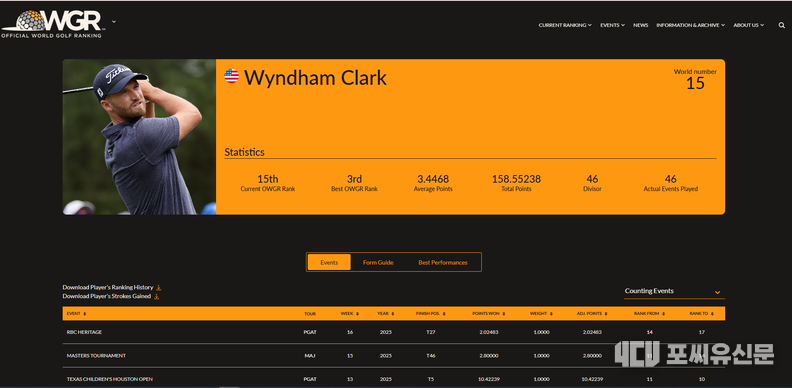Expand the Counting Events dropdown
Image resolution: width=792 pixels, height=388 pixels.
click(674, 292)
